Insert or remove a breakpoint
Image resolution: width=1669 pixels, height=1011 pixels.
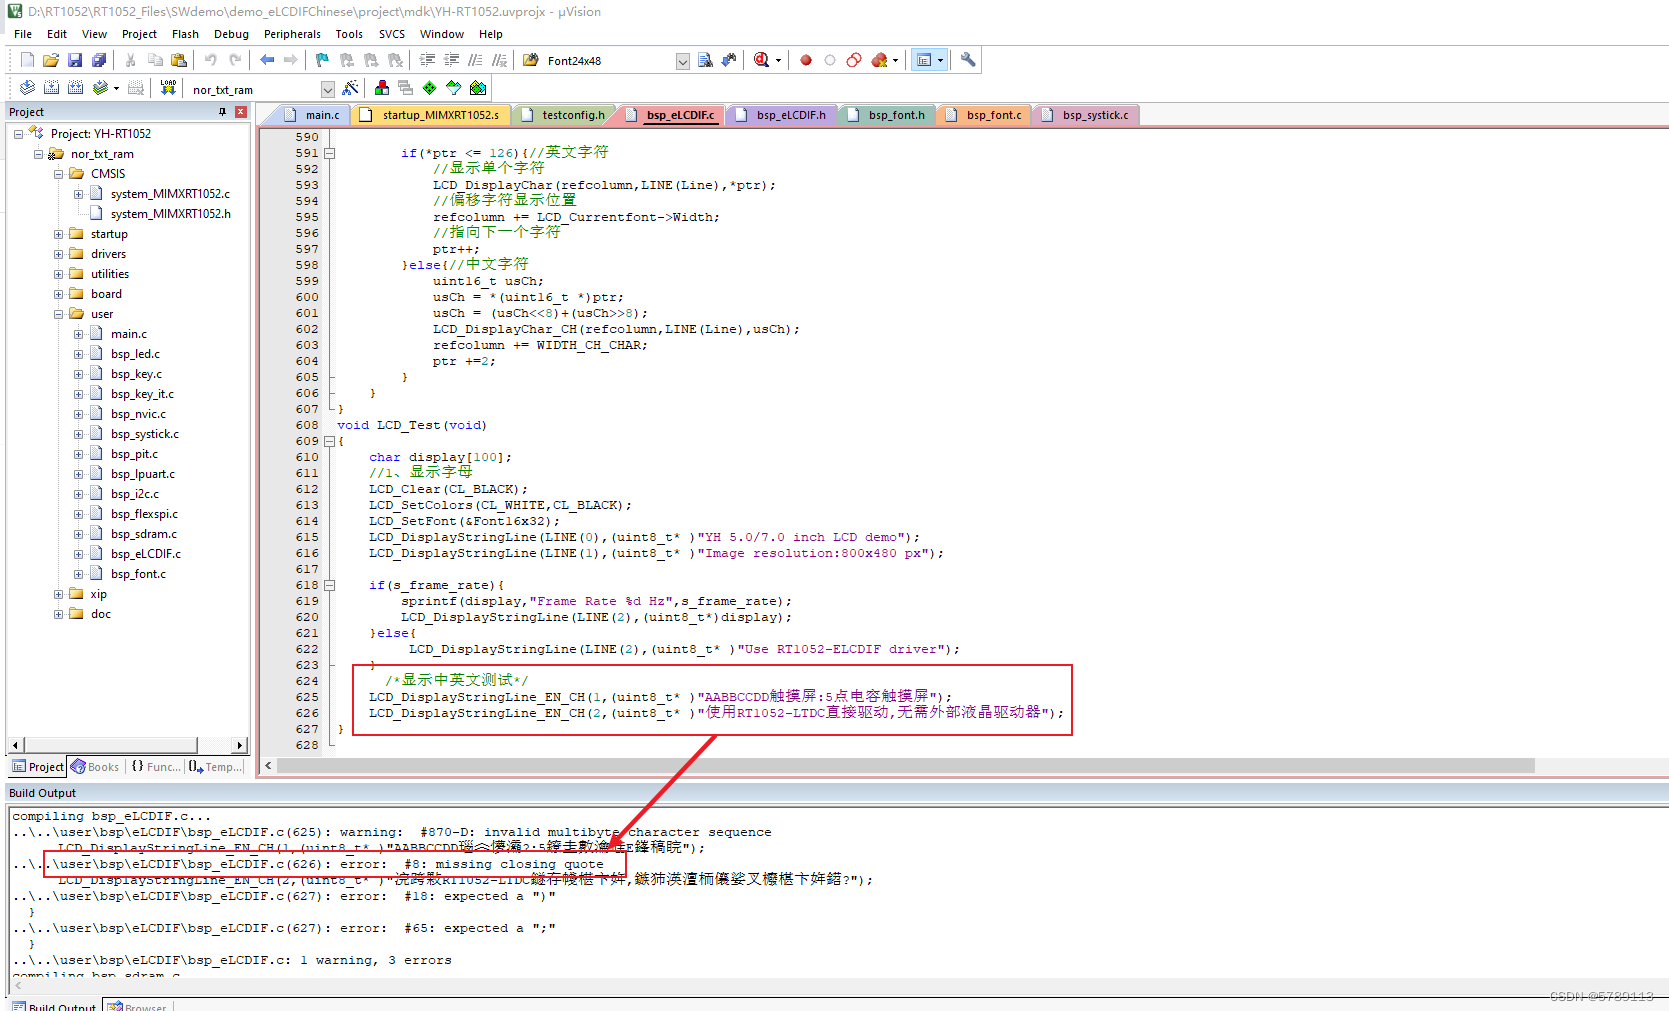[806, 59]
